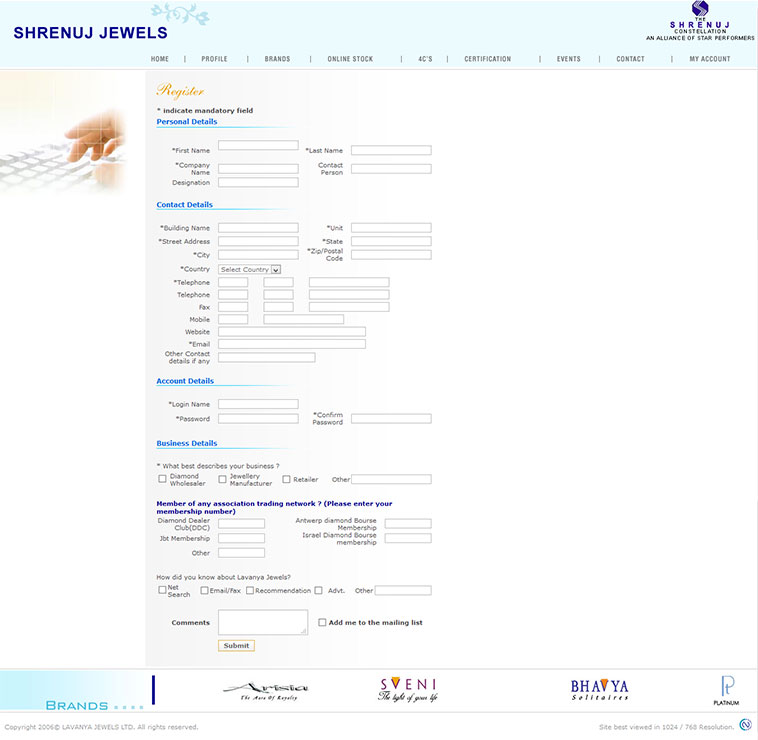Focus the Contact Person field
This screenshot has width=758, height=740.
coord(391,169)
